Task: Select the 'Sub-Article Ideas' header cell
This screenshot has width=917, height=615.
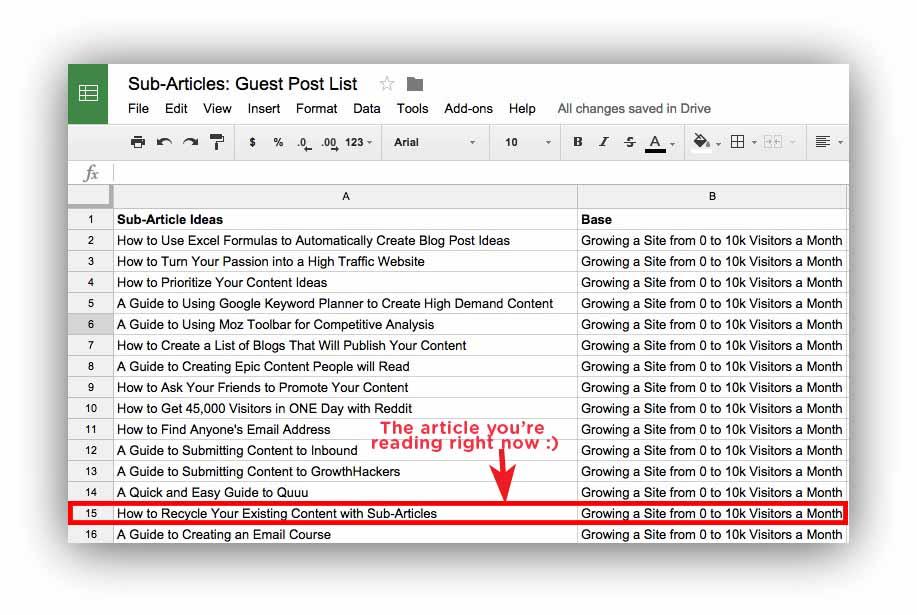Action: pyautogui.click(x=346, y=219)
